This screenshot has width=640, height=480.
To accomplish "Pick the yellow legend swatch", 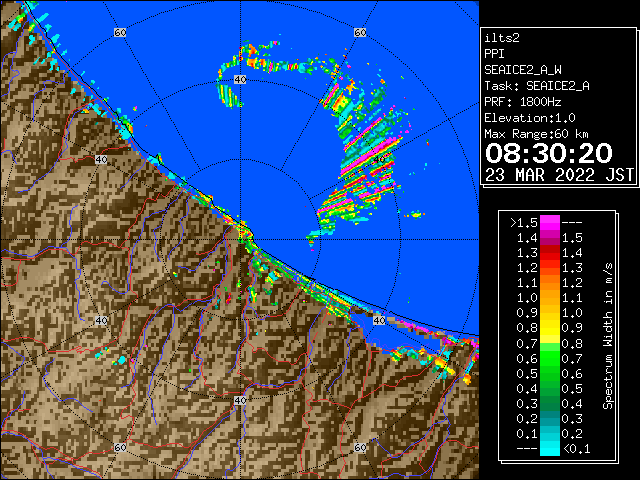I will coord(550,329).
